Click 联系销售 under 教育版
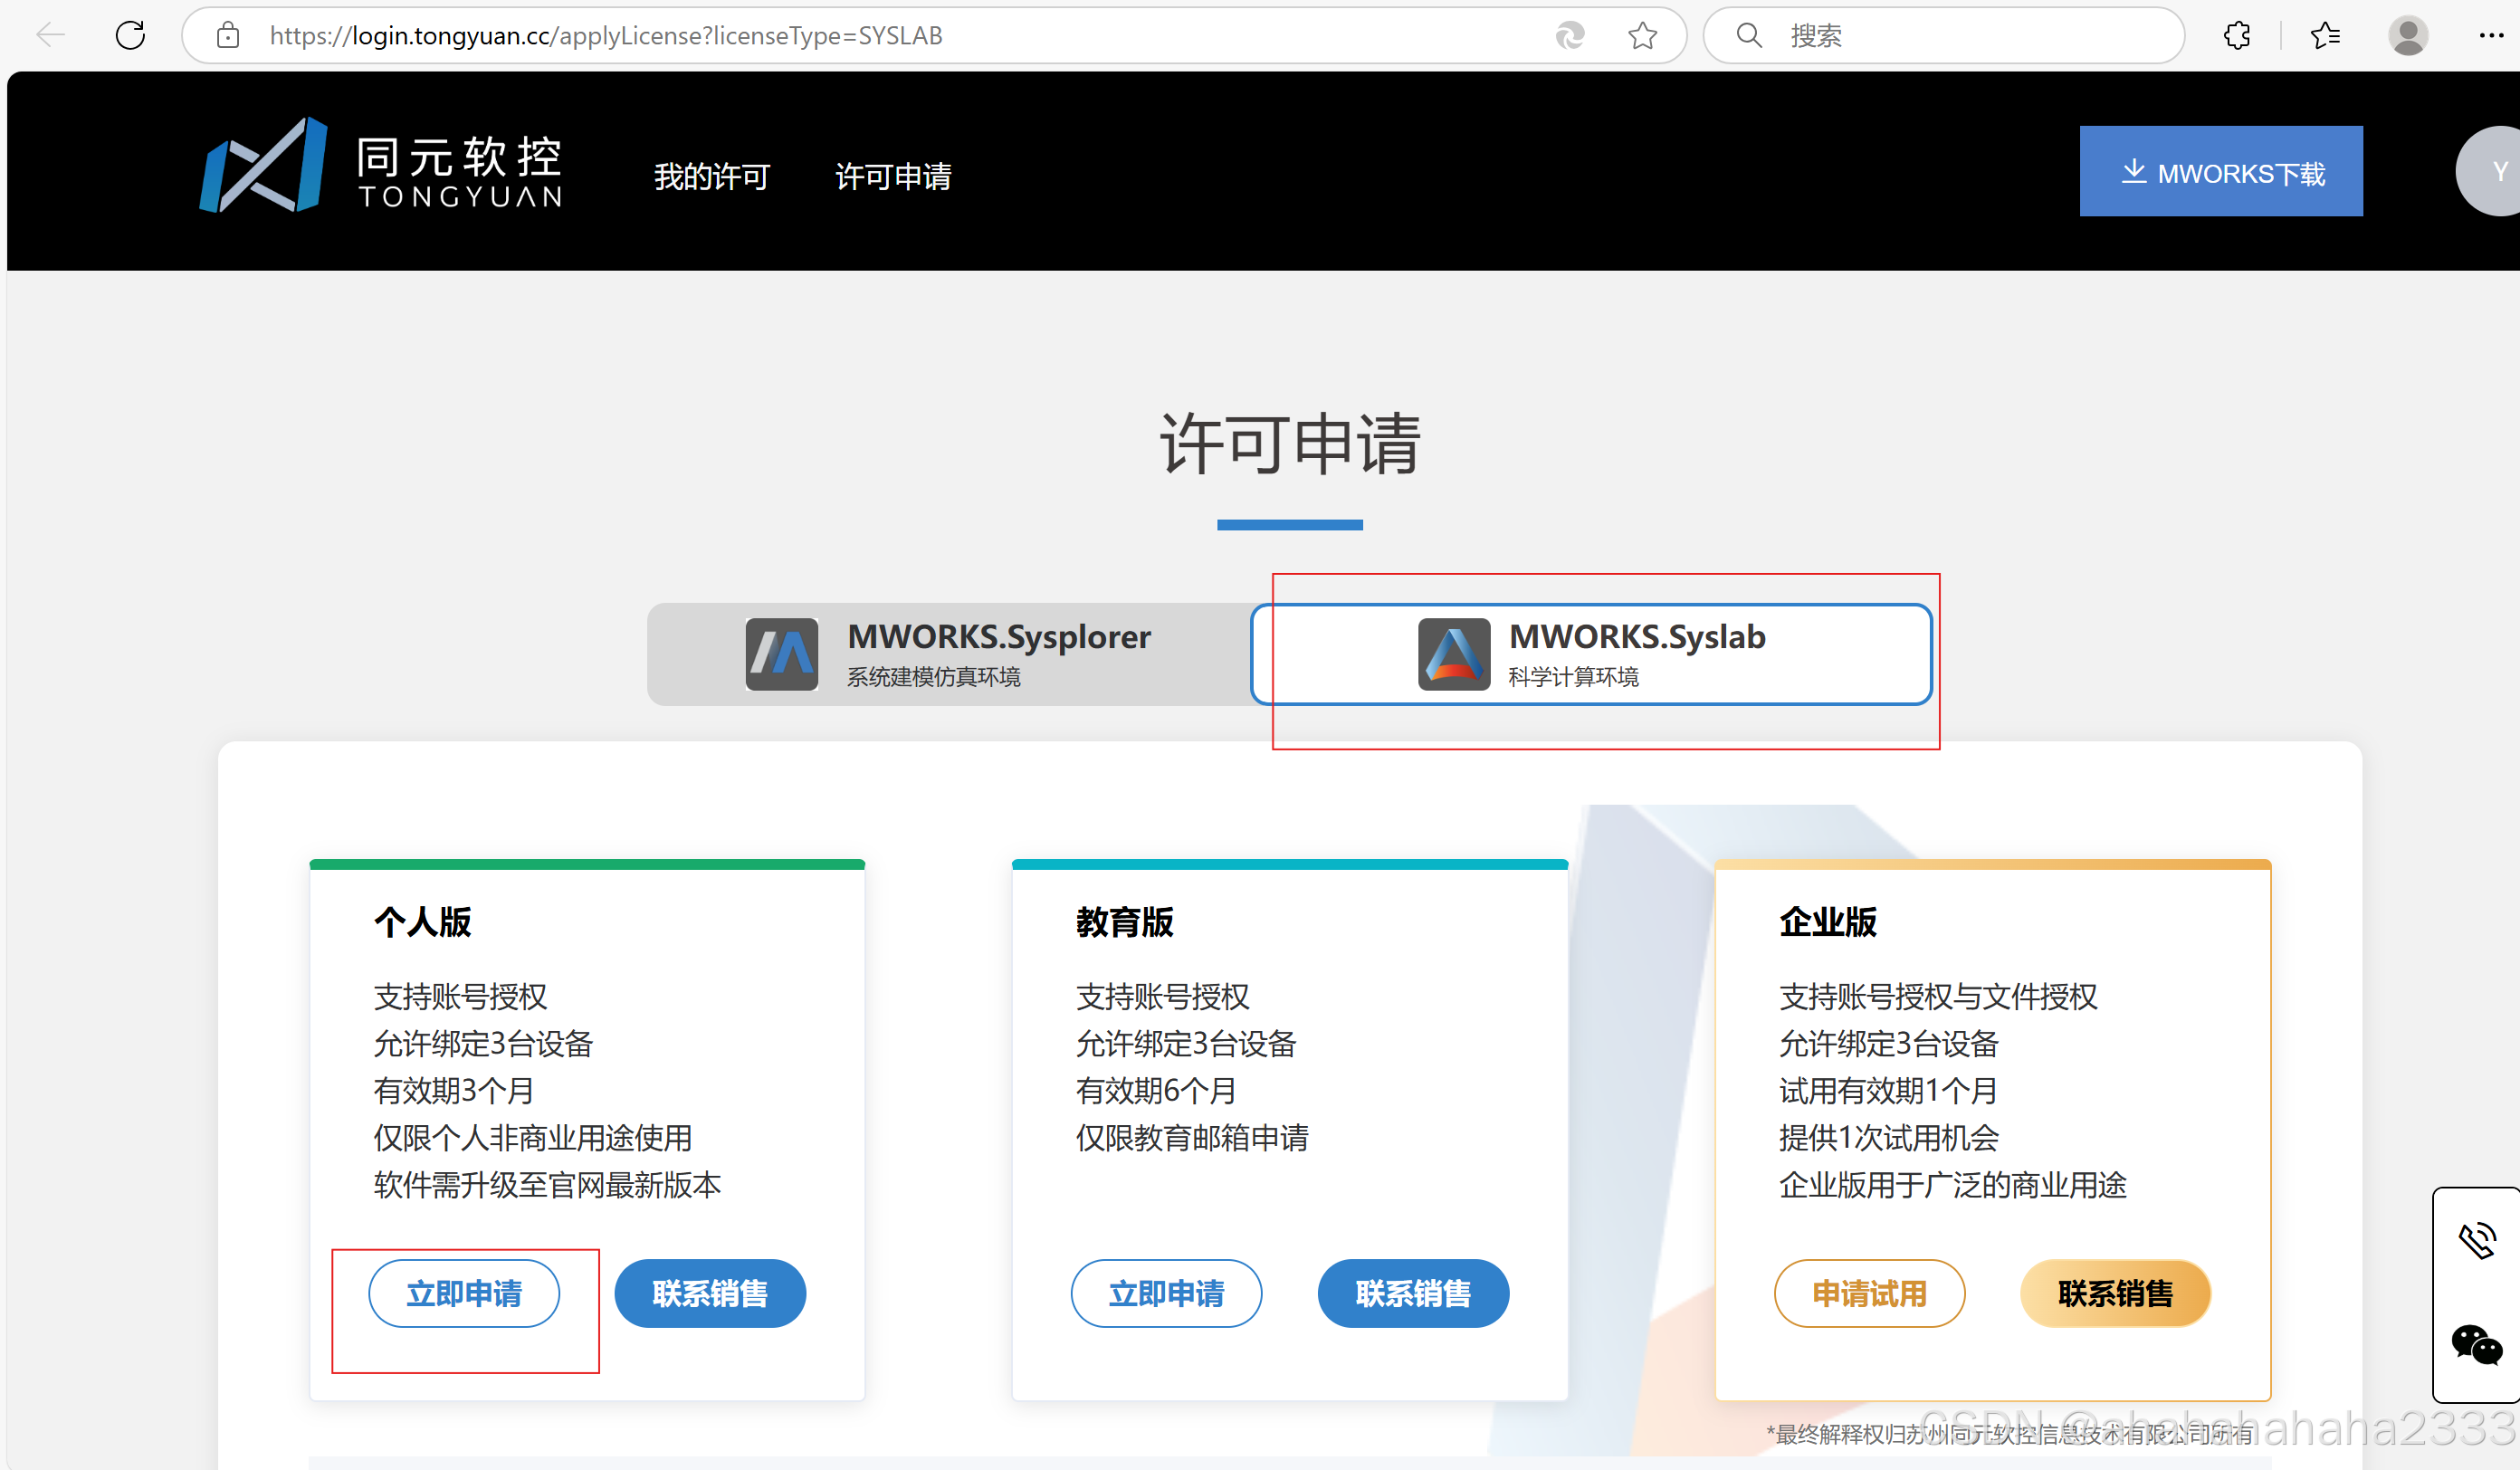 click(x=1412, y=1293)
